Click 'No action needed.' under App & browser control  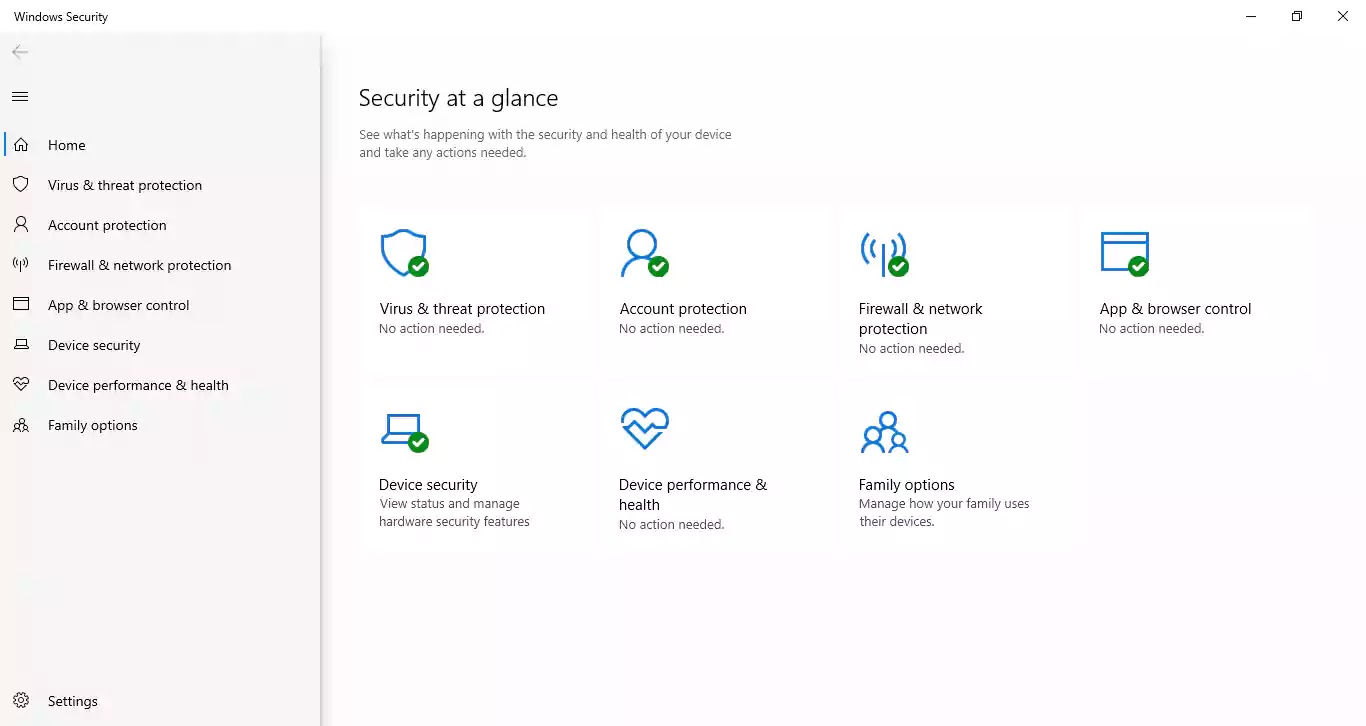(1151, 329)
